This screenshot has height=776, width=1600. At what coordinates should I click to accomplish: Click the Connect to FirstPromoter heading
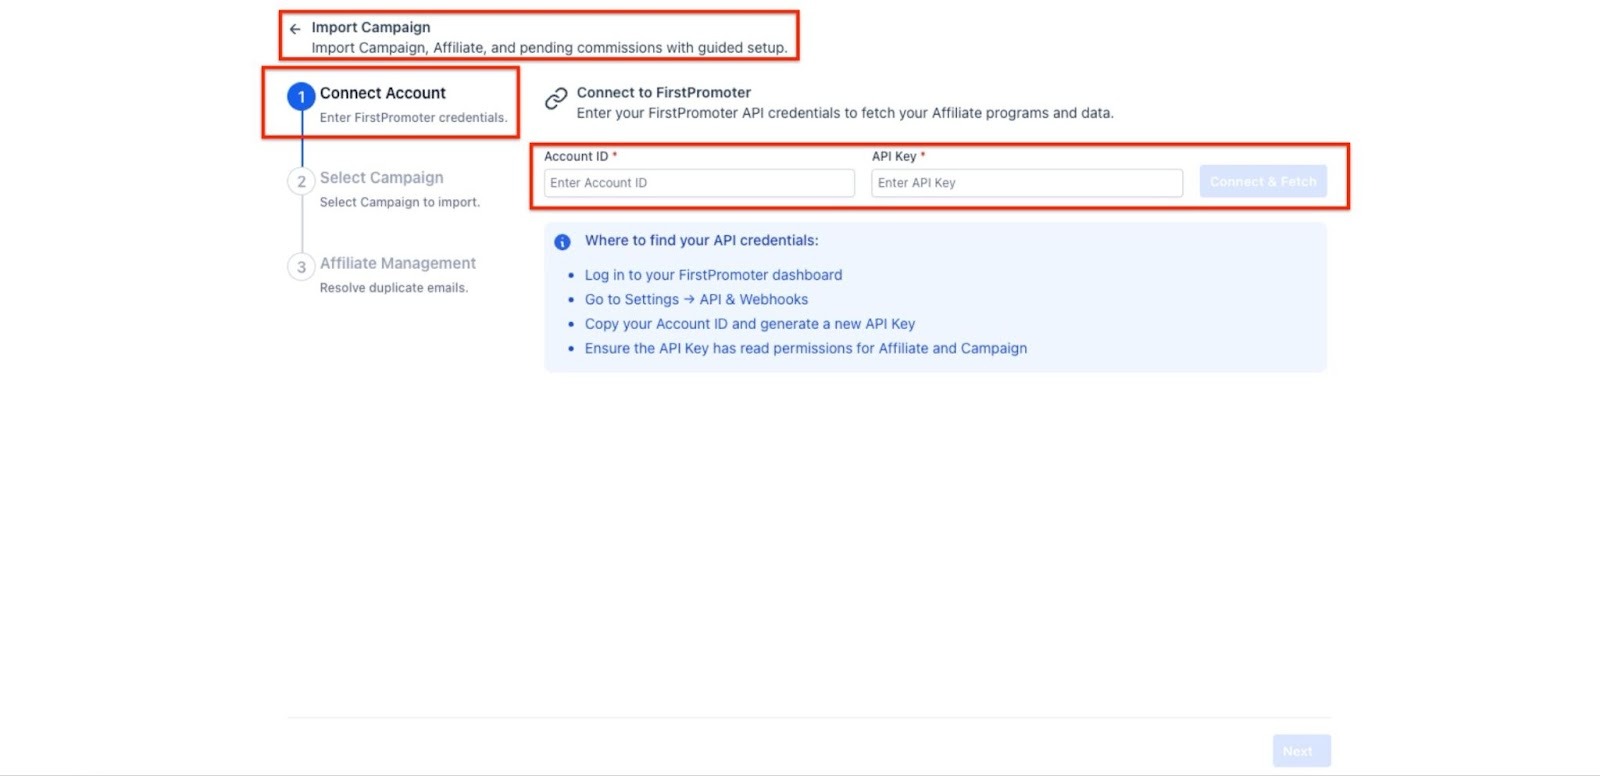(664, 92)
